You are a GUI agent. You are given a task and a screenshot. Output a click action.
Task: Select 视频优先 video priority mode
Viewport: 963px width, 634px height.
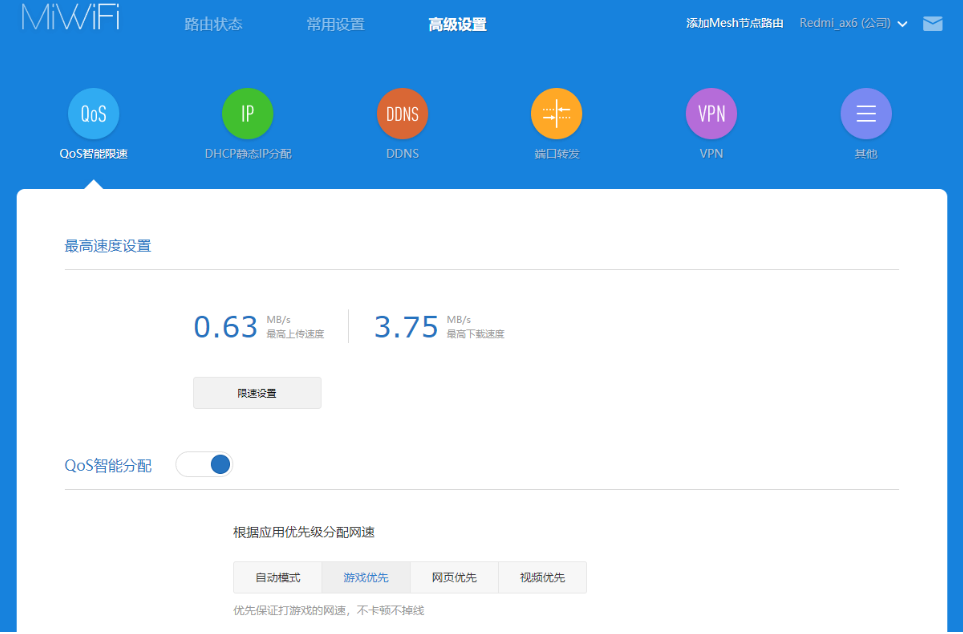point(542,577)
